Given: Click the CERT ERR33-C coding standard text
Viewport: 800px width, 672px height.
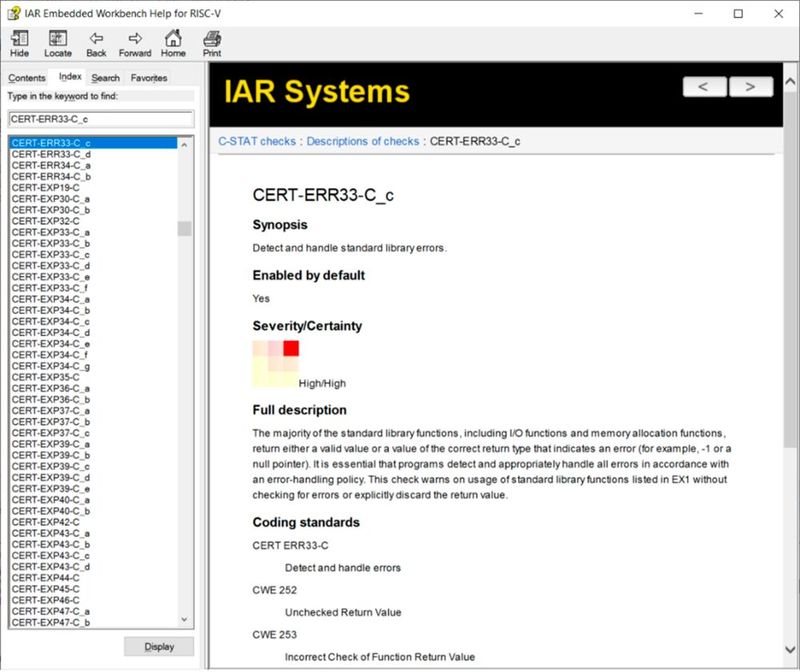Looking at the screenshot, I should (x=290, y=545).
